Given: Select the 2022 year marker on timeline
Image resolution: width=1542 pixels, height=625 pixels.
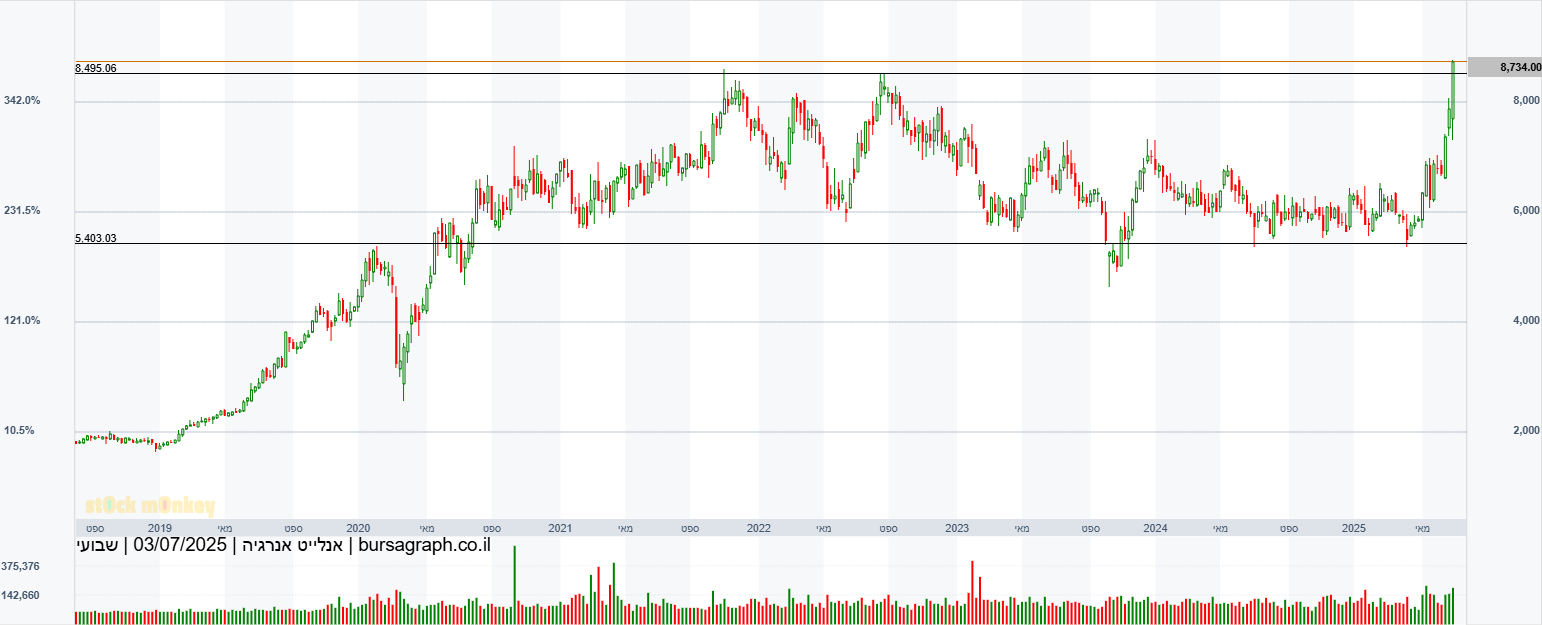Looking at the screenshot, I should coord(758,528).
